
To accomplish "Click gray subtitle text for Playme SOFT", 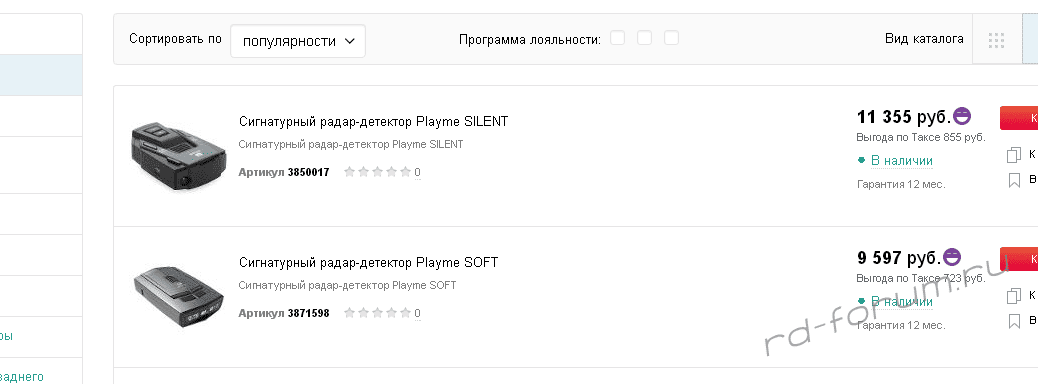I will [347, 285].
